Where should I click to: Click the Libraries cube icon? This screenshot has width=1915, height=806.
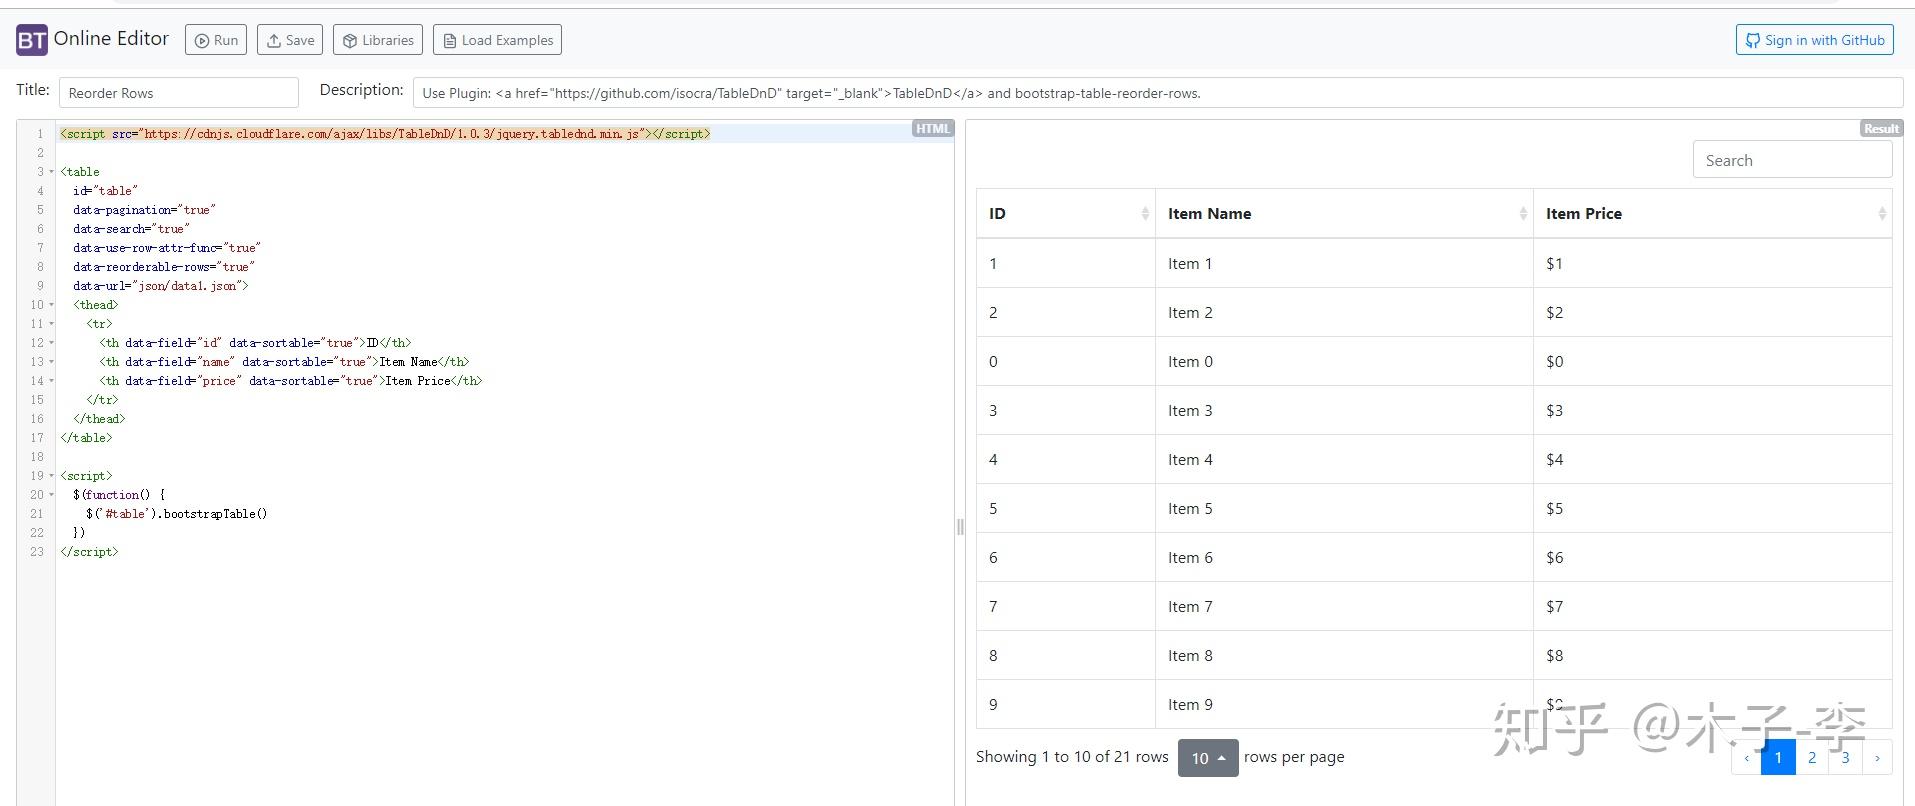(x=350, y=41)
